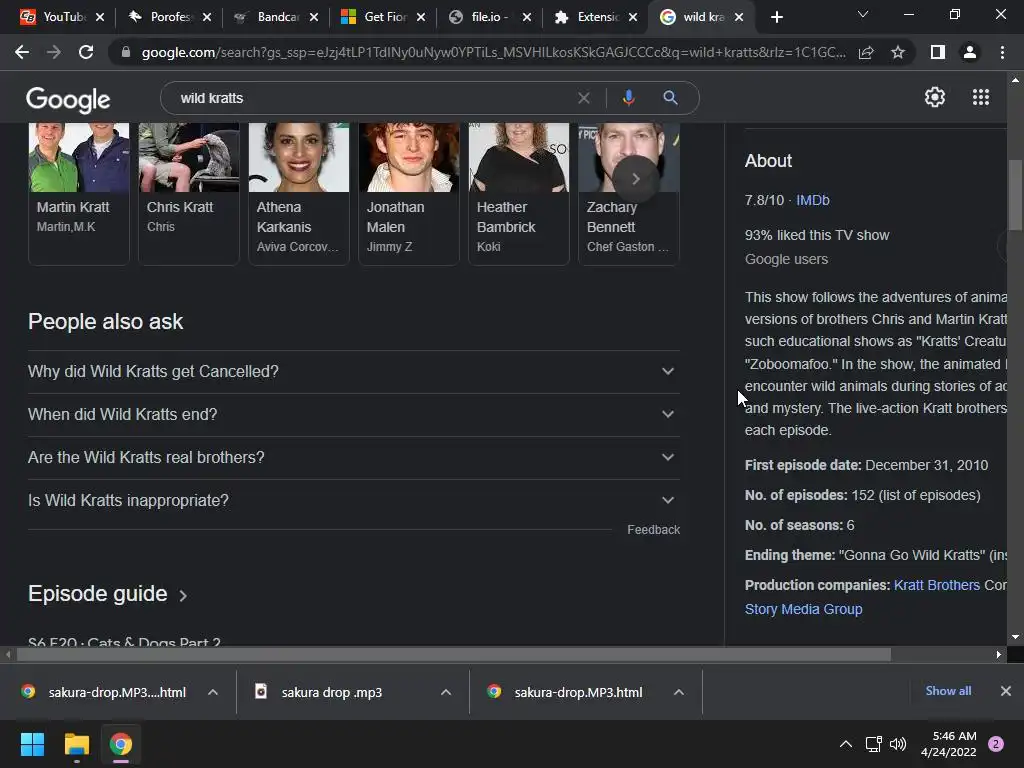The image size is (1024, 768).
Task: Start voice search with the microphone
Action: [x=628, y=98]
